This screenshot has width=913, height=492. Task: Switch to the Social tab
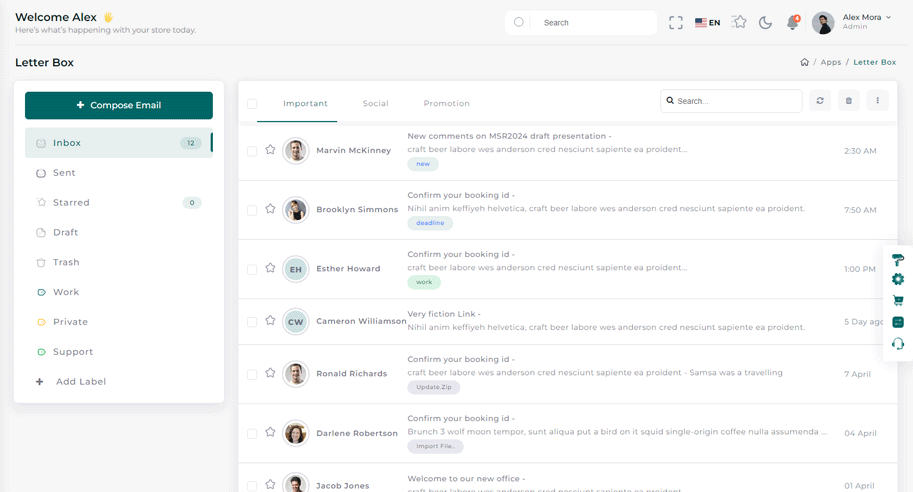coord(375,104)
